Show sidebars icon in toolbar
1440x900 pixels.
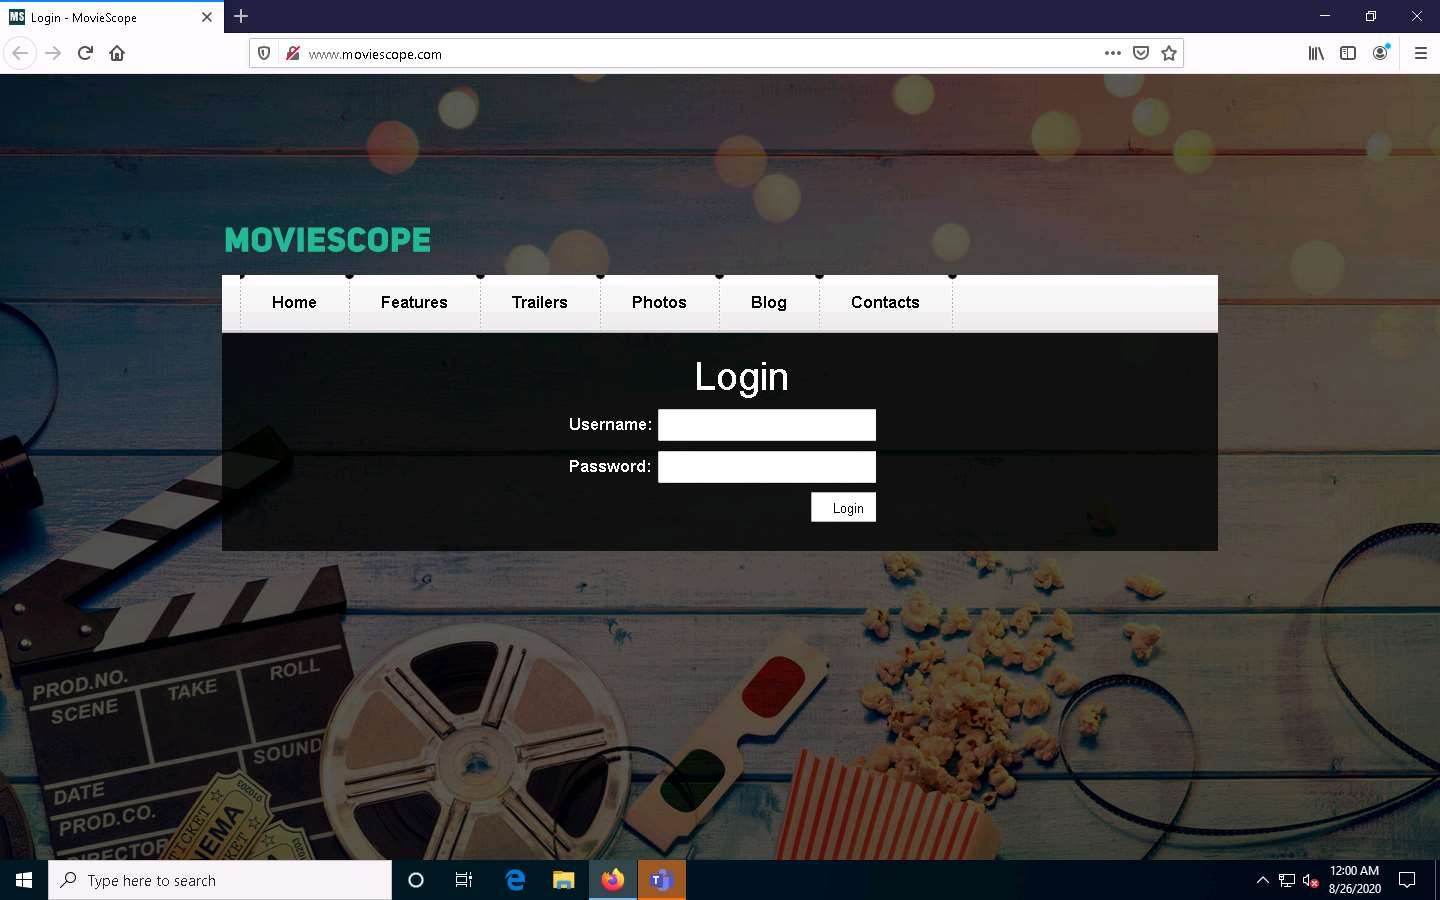click(1348, 53)
